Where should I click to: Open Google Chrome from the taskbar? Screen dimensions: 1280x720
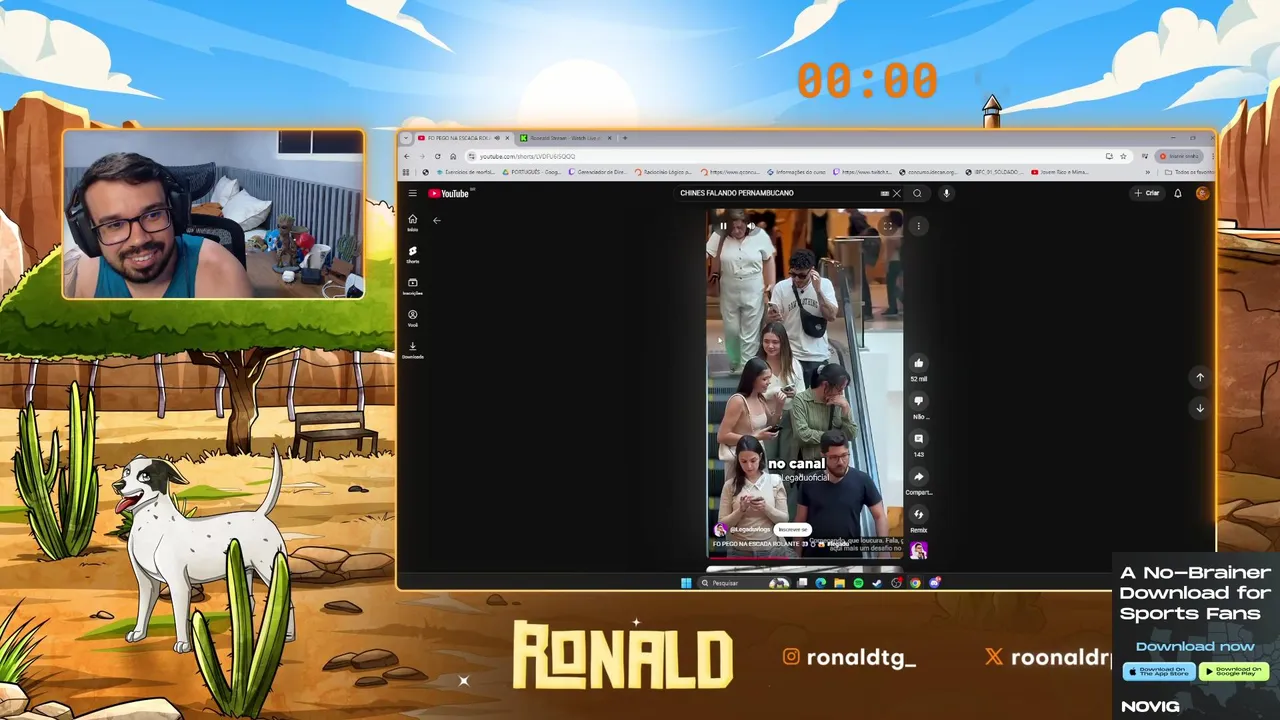coord(915,583)
